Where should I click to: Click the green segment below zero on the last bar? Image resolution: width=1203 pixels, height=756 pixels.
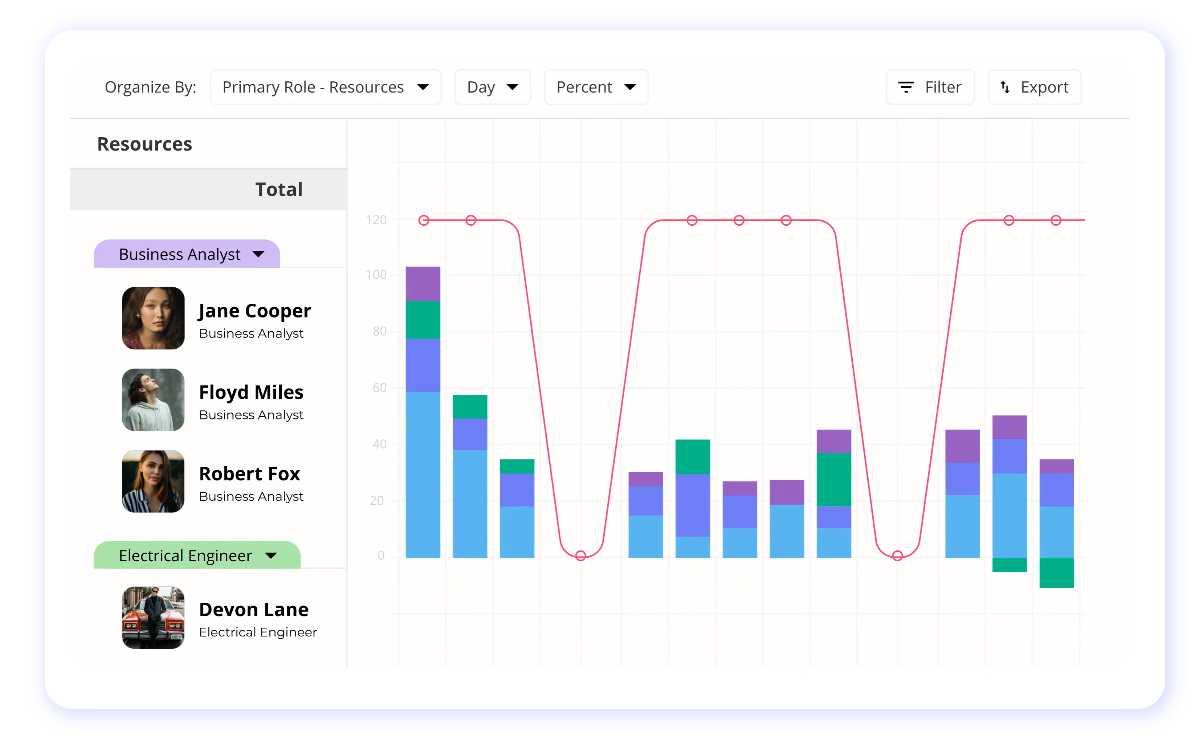click(1056, 573)
